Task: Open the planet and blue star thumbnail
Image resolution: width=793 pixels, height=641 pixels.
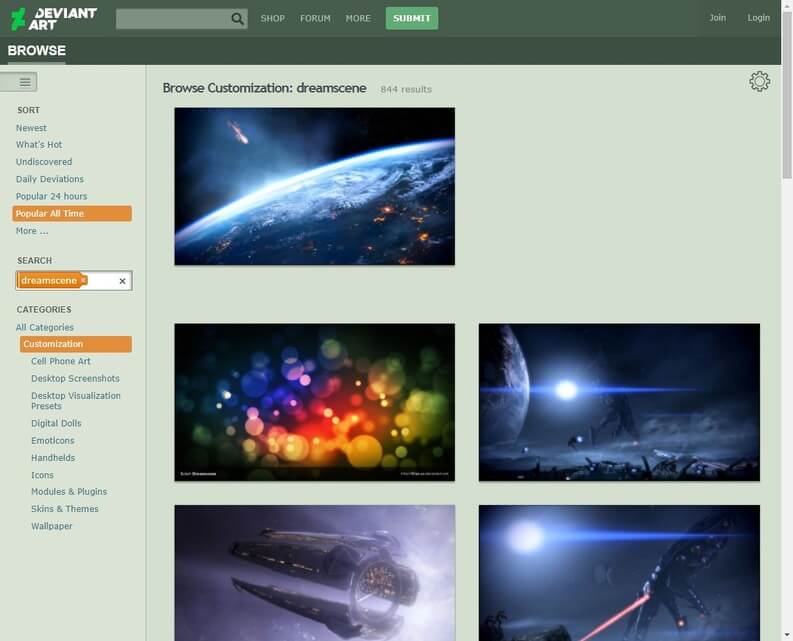Action: pyautogui.click(x=619, y=402)
